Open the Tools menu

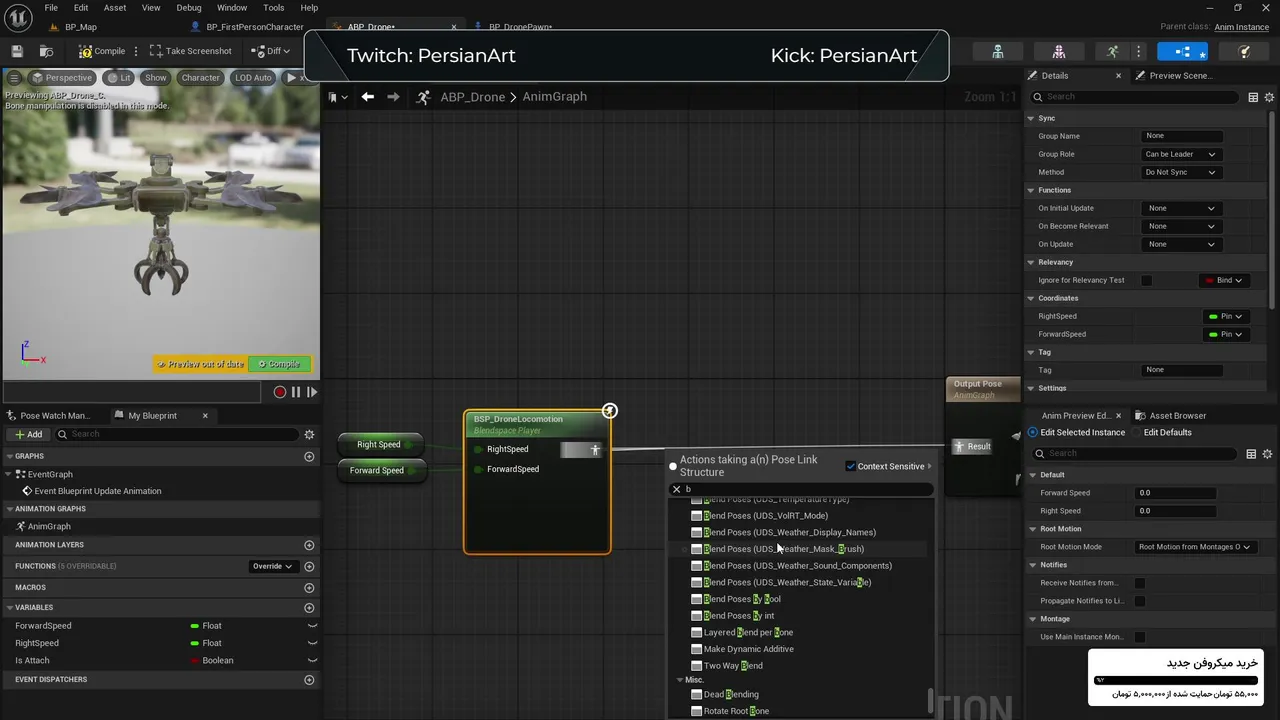coord(273,8)
